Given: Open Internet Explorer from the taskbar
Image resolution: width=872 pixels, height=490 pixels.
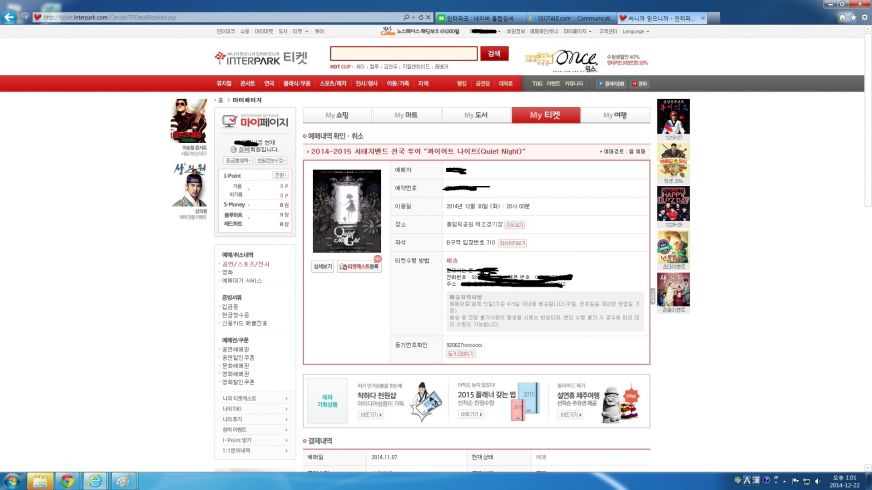Looking at the screenshot, I should point(94,481).
